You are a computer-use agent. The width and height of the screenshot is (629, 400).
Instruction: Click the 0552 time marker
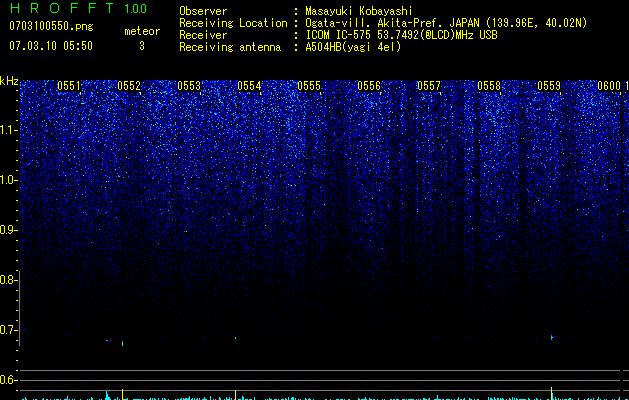(x=129, y=86)
